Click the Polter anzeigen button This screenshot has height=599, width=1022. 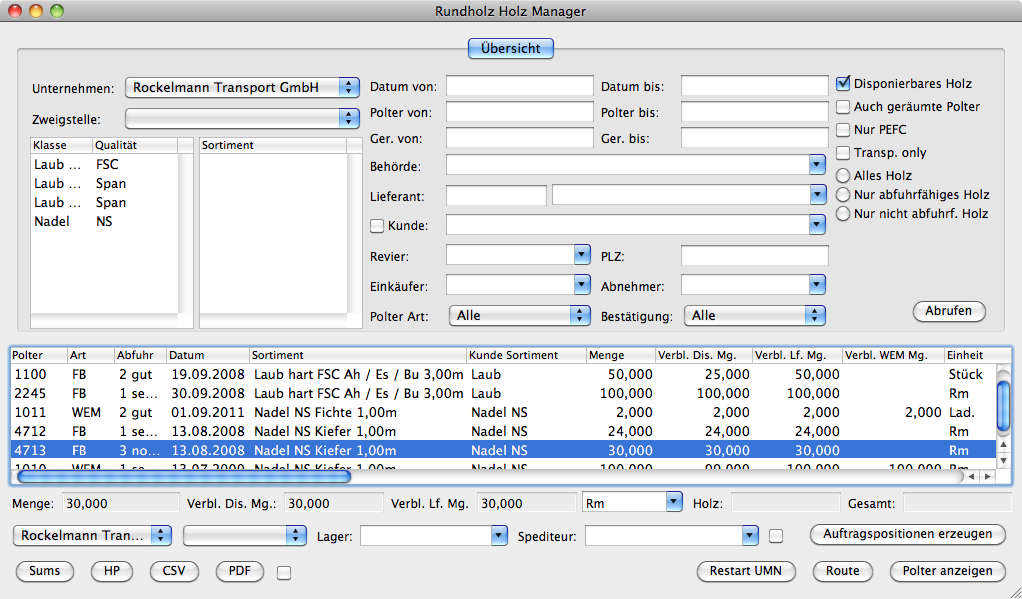click(946, 571)
